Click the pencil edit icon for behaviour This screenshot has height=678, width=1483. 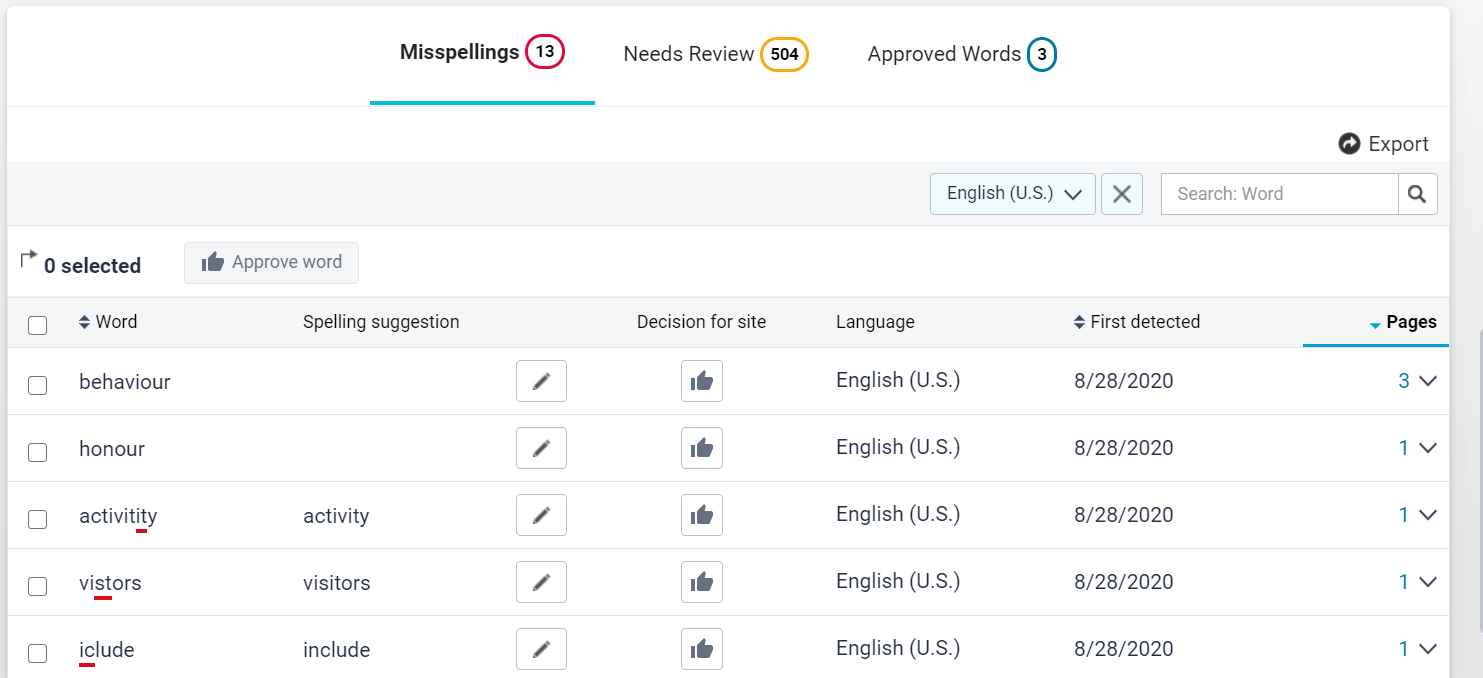pyautogui.click(x=541, y=381)
